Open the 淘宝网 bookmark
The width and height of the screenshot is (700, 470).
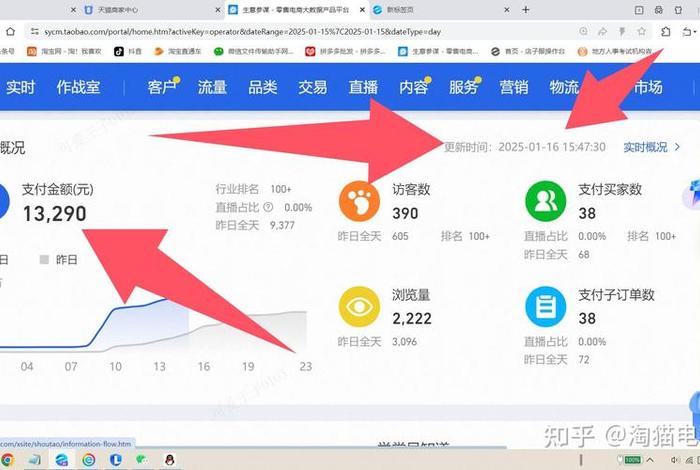point(64,52)
